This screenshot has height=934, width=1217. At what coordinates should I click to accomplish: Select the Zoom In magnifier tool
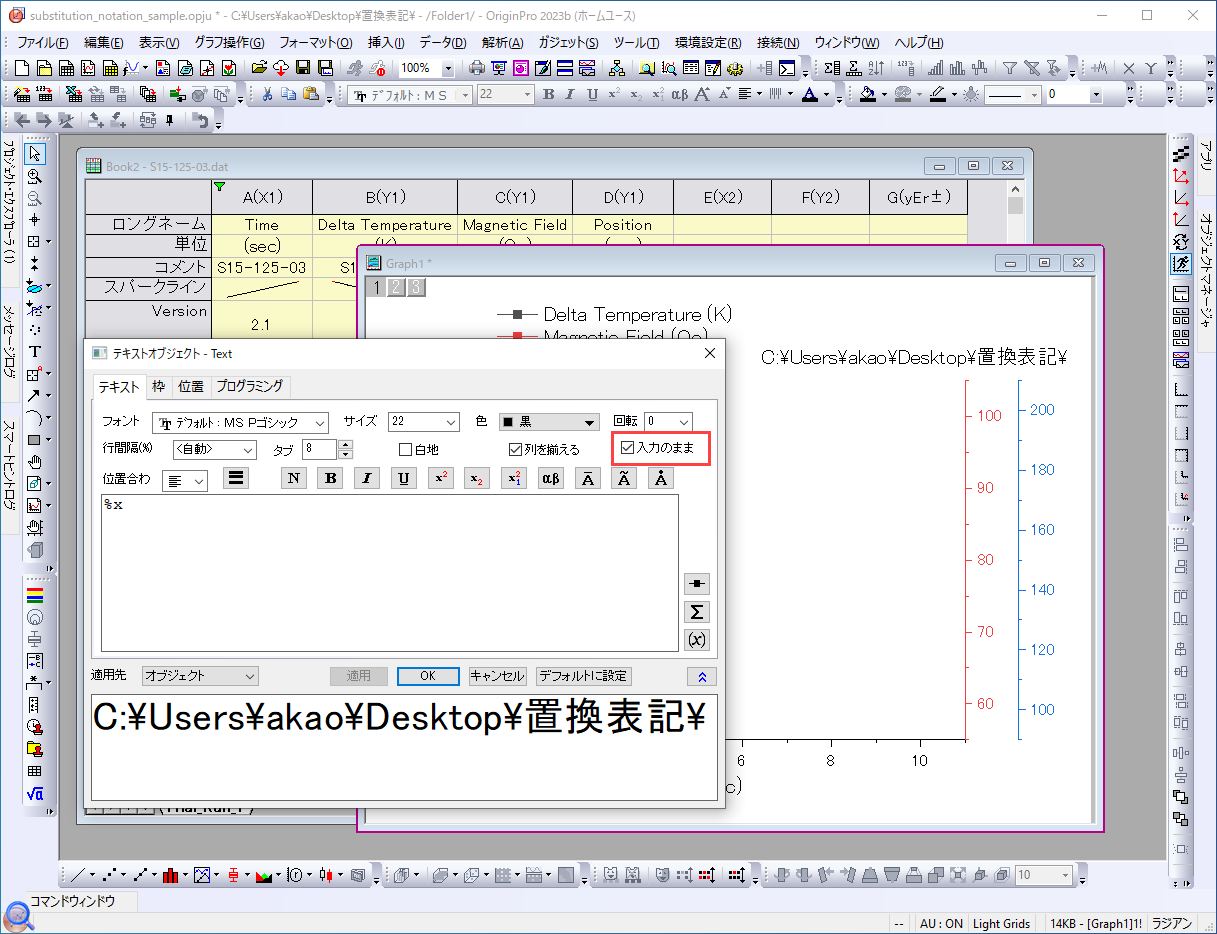35,175
